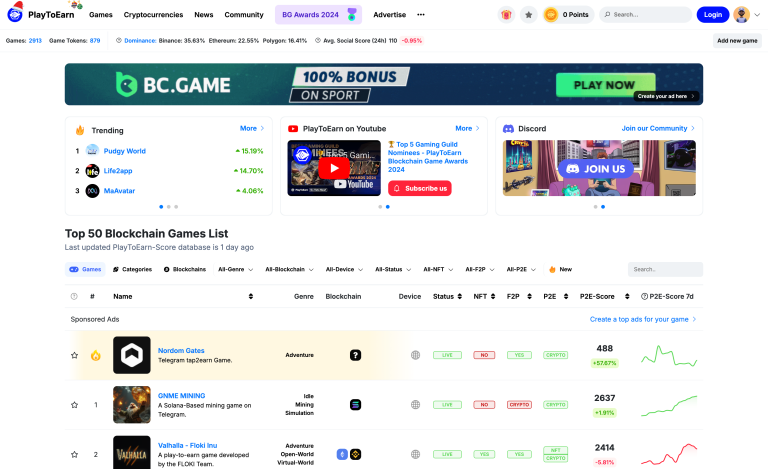Open Join our Community link
Screen dimensions: 768x469
[658, 128]
